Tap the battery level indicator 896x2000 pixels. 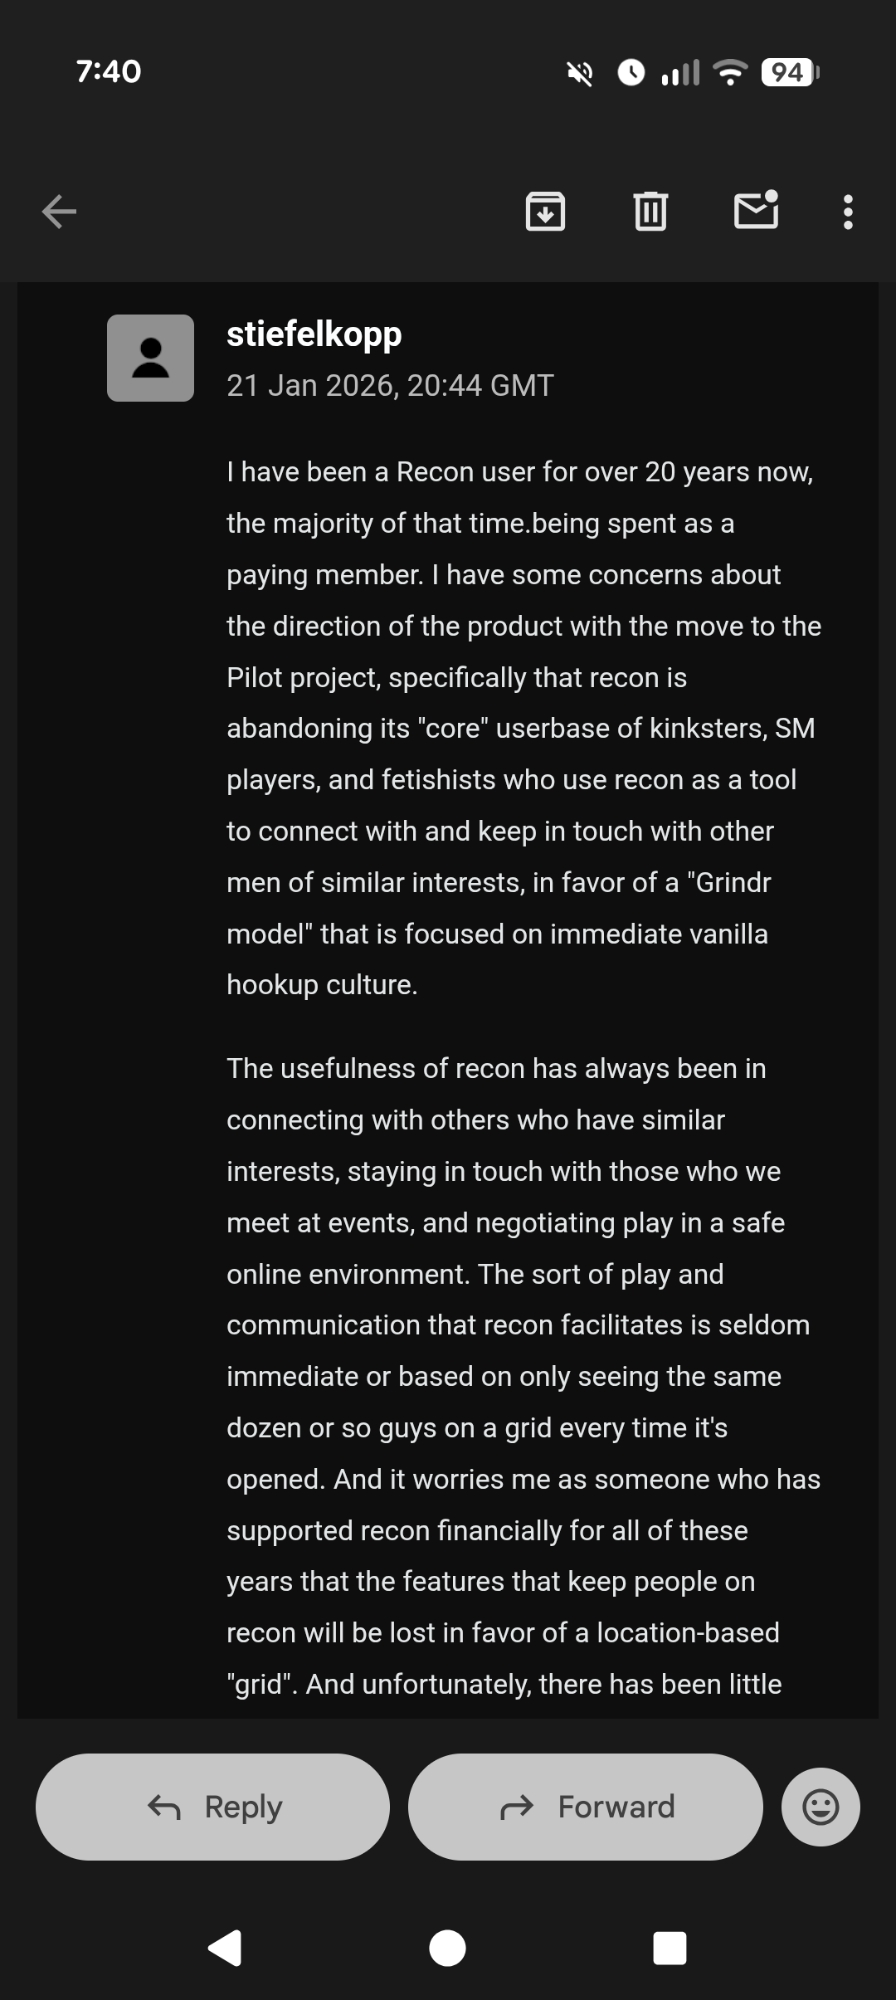tap(789, 72)
